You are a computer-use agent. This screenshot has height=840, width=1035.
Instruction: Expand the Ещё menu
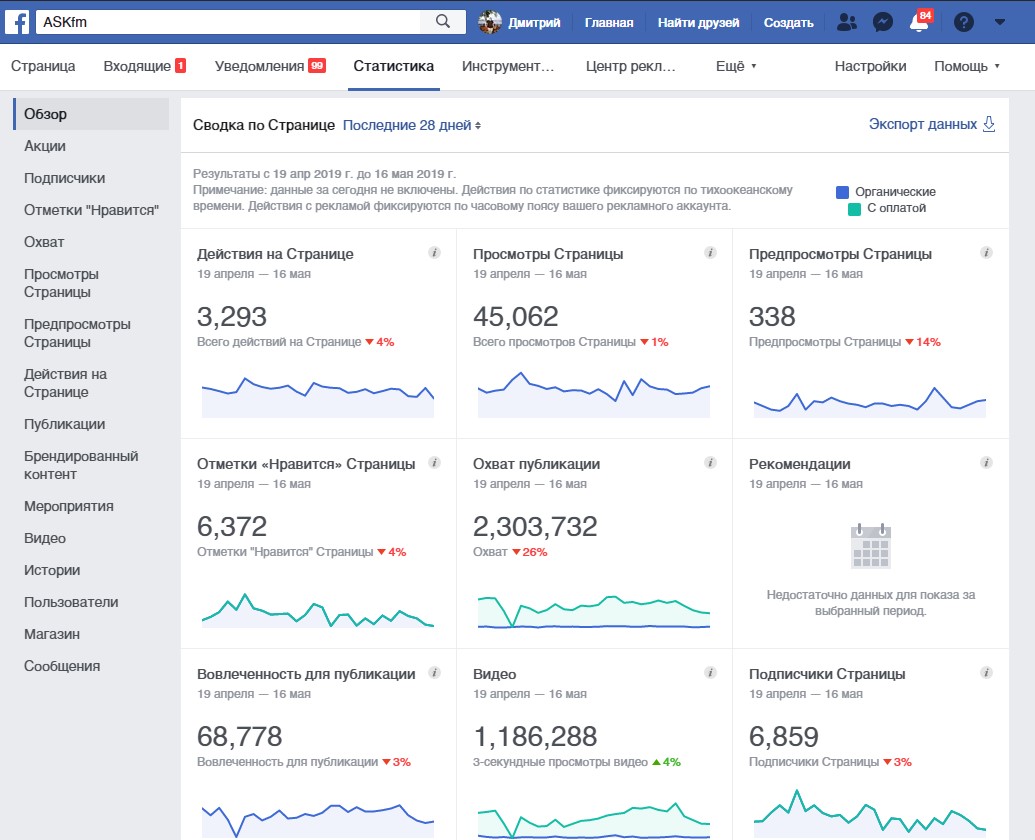[x=735, y=66]
